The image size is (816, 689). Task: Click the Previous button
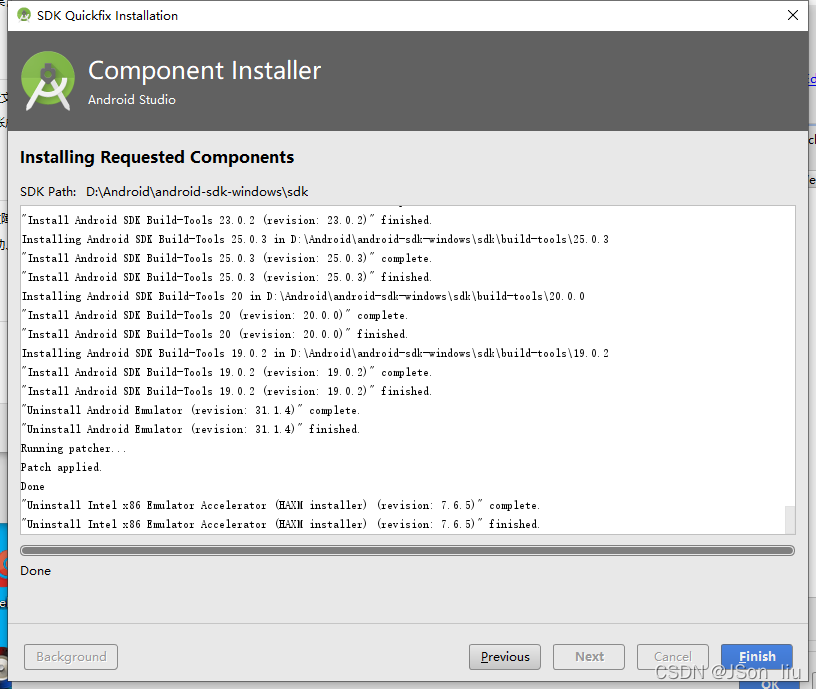(505, 657)
